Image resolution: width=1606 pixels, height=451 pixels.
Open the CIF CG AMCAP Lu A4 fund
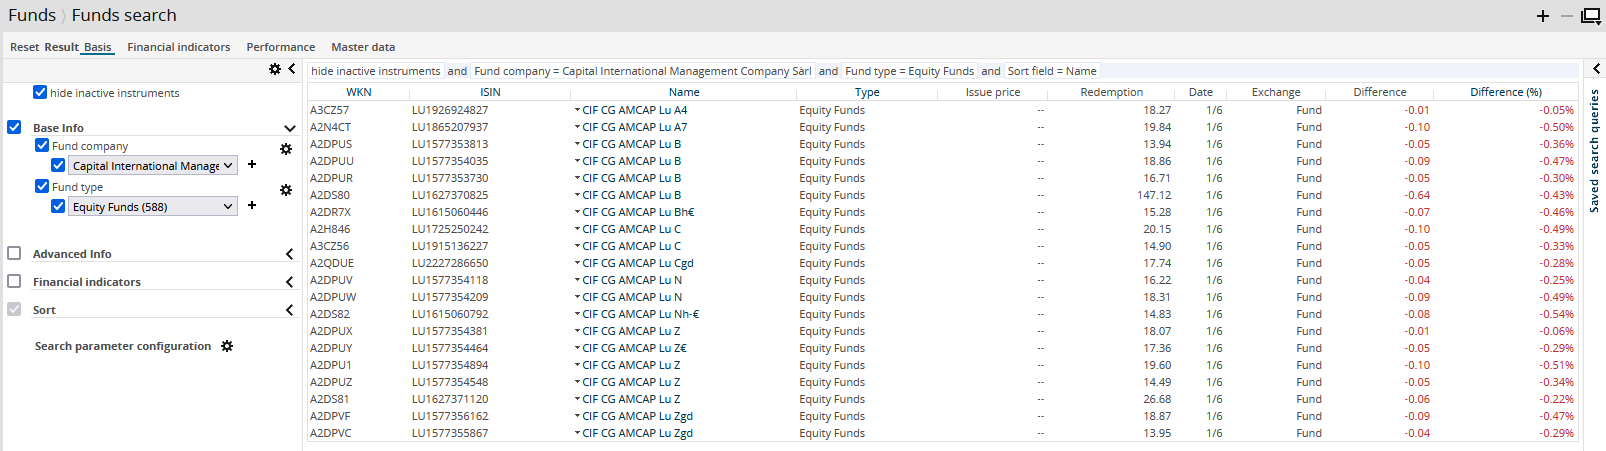pyautogui.click(x=634, y=110)
